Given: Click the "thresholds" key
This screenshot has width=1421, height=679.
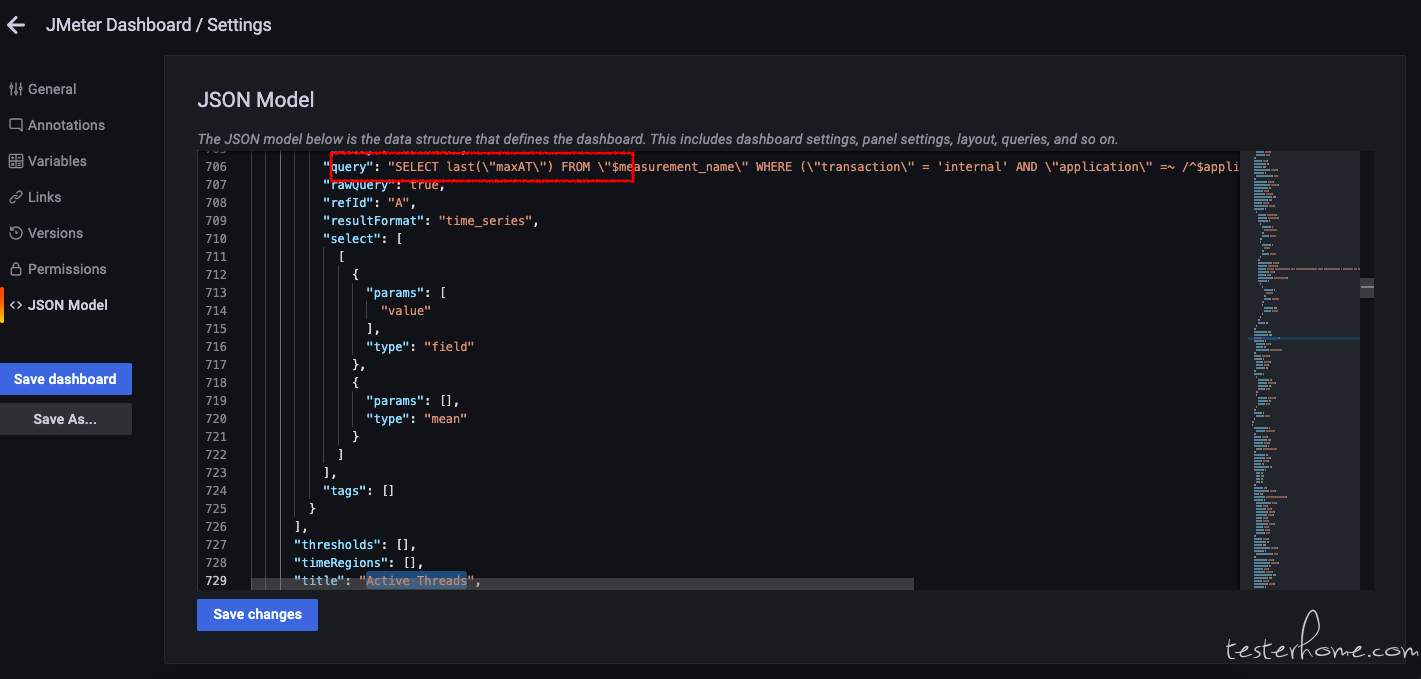Looking at the screenshot, I should (340, 544).
